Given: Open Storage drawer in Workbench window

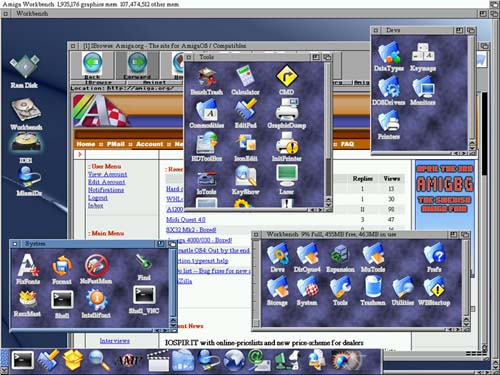Looking at the screenshot, I should (277, 292).
